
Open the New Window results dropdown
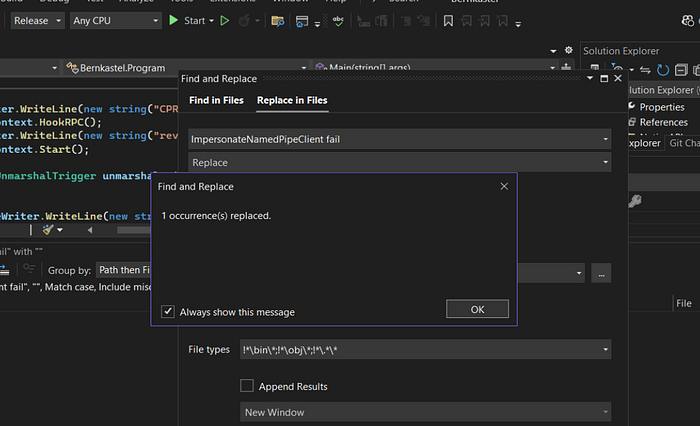tap(425, 412)
